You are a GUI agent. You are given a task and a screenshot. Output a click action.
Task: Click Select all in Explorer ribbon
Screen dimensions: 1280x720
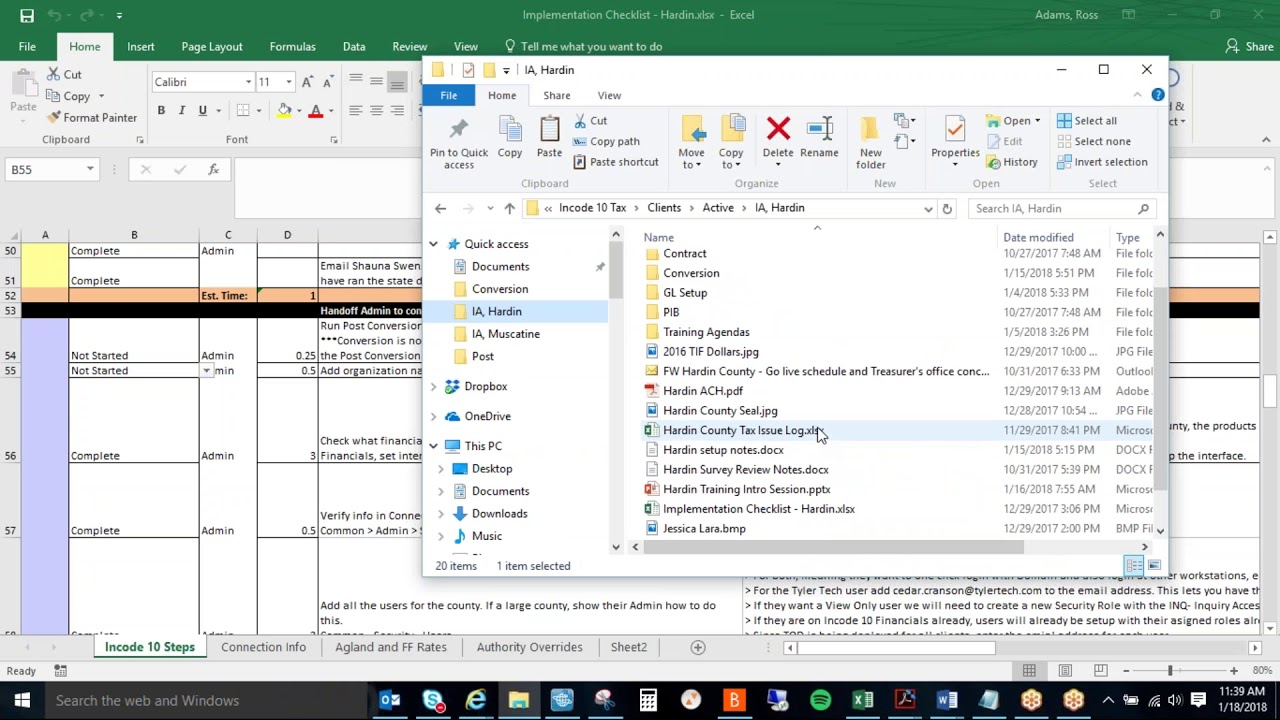point(1087,121)
